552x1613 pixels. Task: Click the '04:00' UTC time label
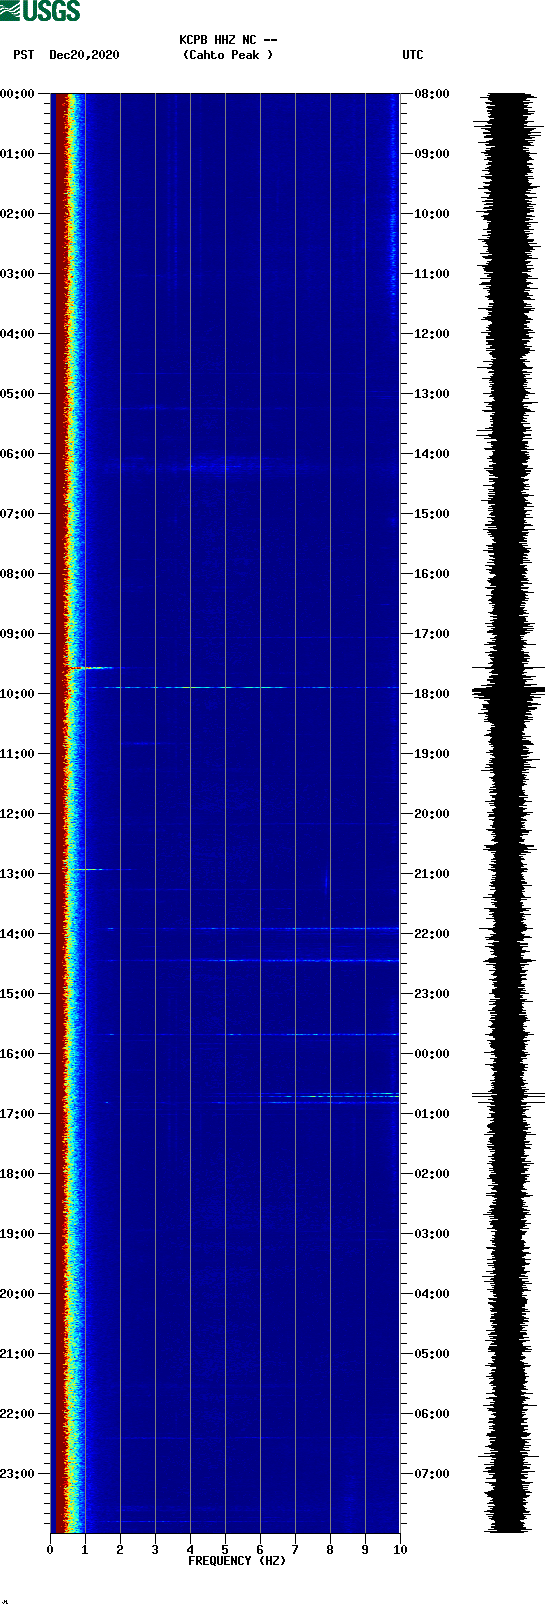432,1294
